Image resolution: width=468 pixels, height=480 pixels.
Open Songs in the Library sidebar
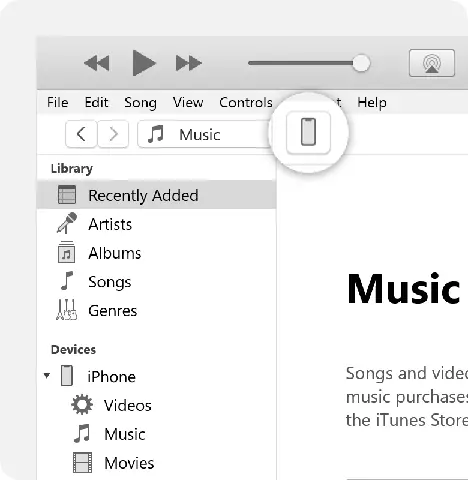(110, 282)
